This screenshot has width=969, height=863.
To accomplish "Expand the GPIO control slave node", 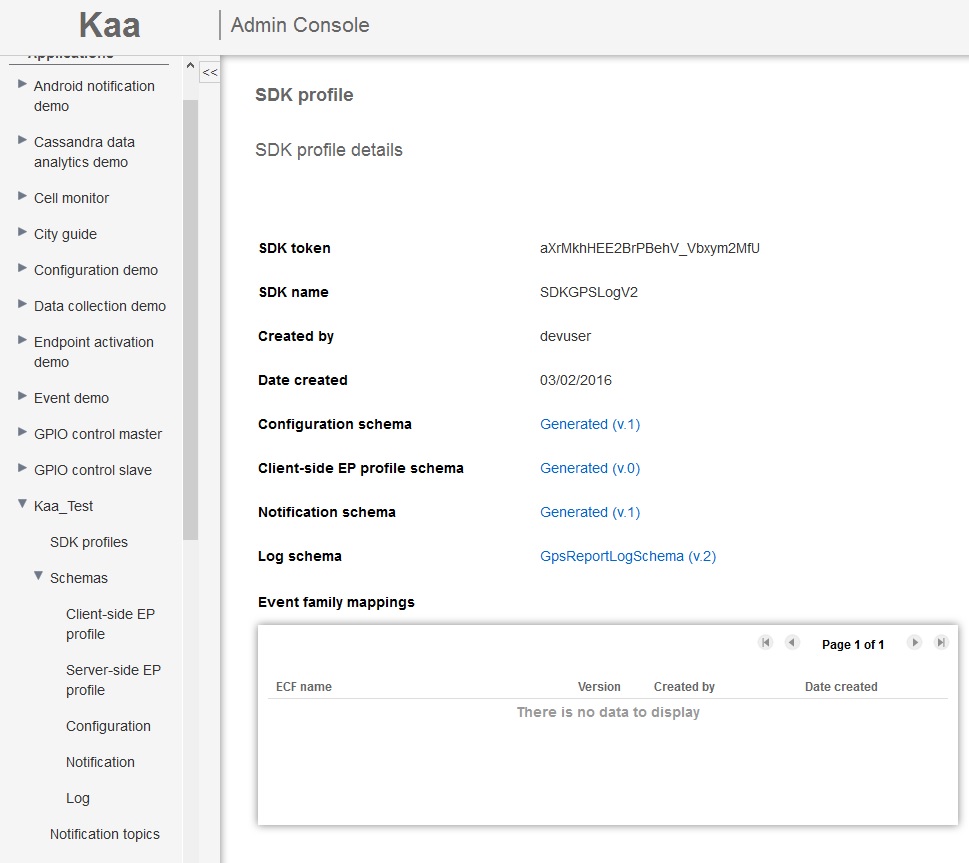I will [22, 468].
